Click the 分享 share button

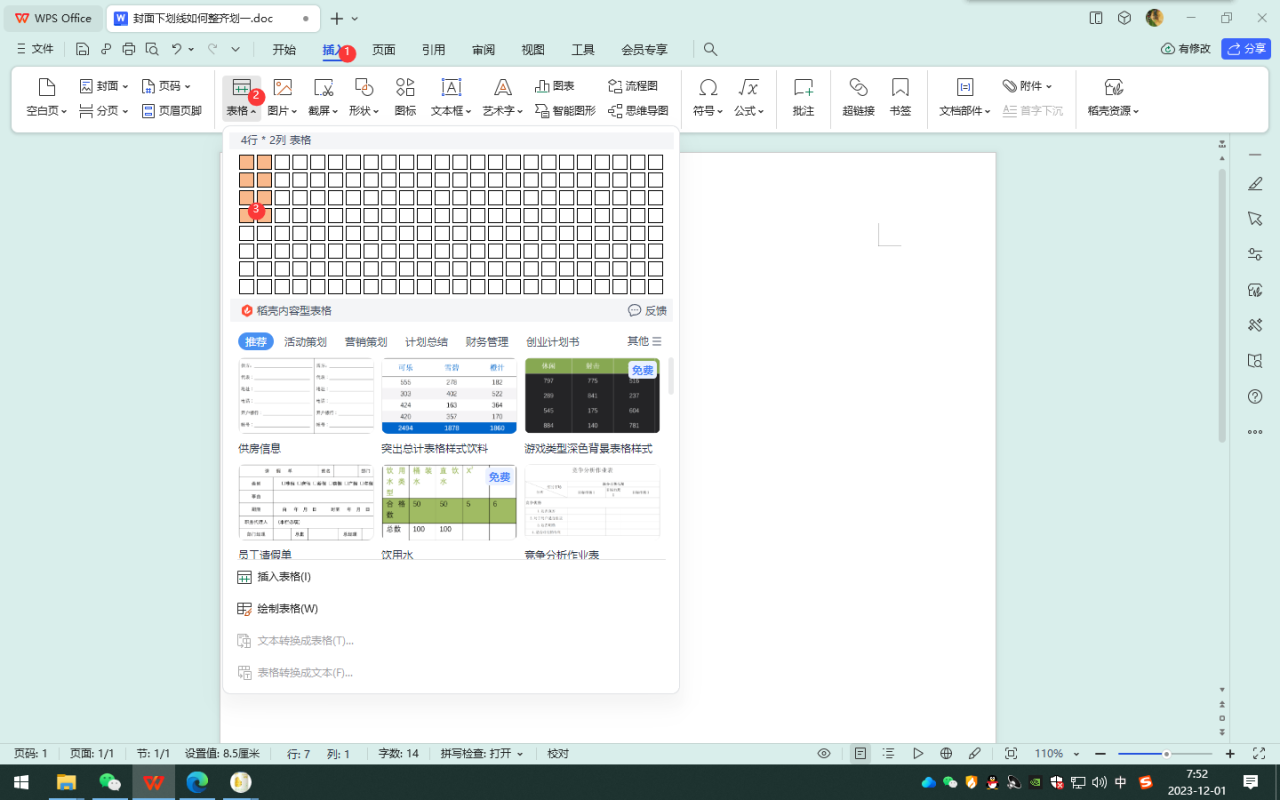click(x=1246, y=48)
